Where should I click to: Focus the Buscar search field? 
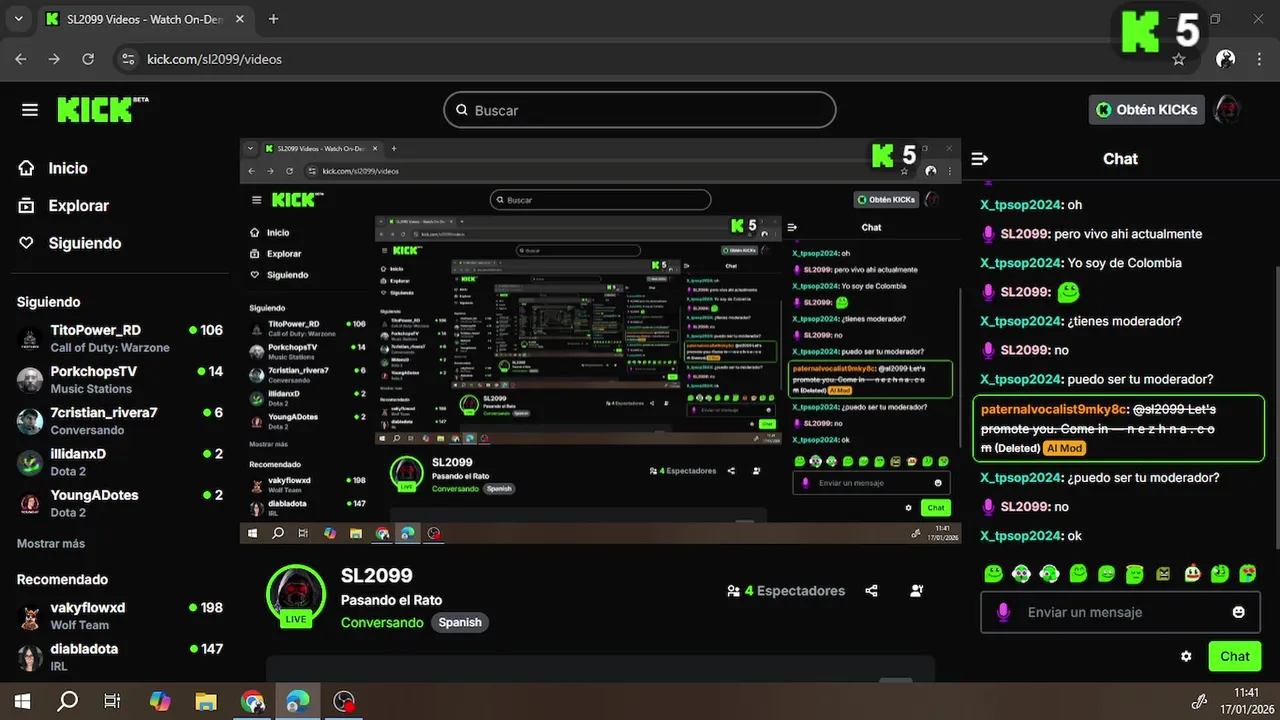click(640, 110)
